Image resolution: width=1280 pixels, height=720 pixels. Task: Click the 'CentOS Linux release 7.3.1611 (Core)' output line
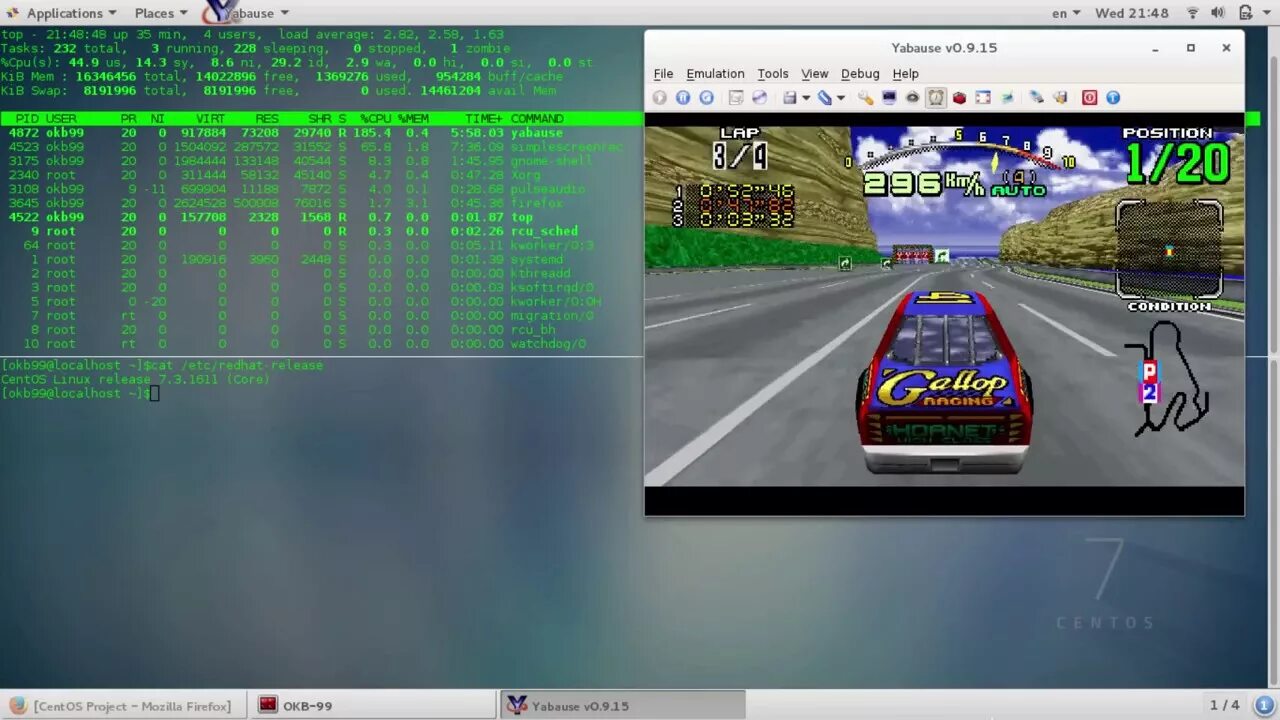tap(135, 379)
